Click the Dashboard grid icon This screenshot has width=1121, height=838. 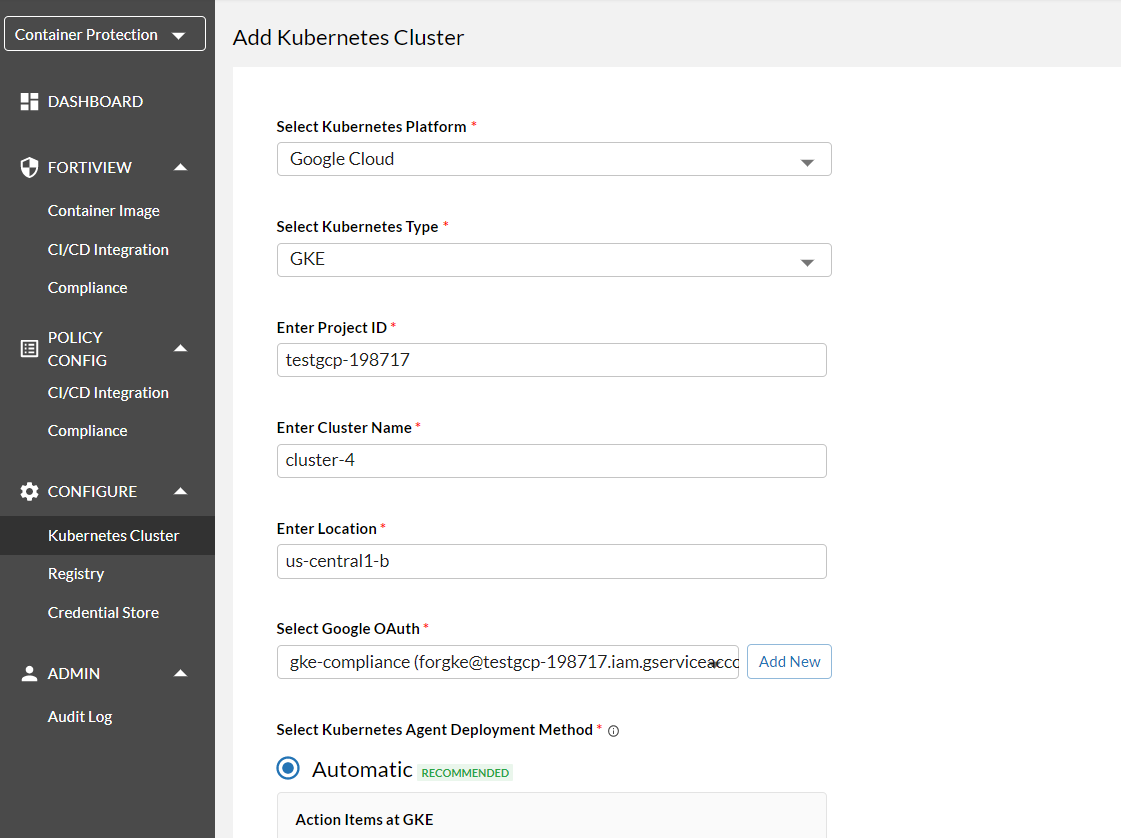[29, 102]
